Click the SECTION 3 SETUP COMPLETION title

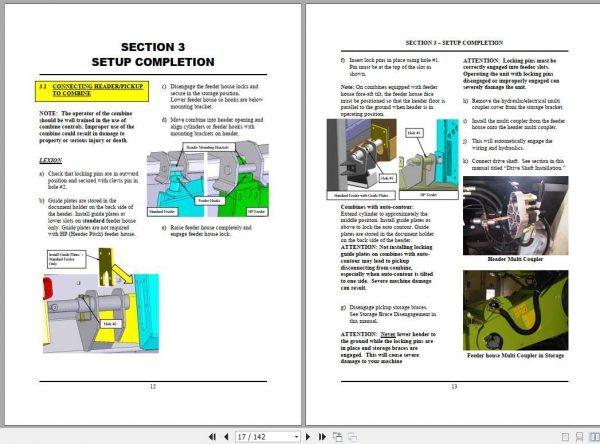pos(153,54)
